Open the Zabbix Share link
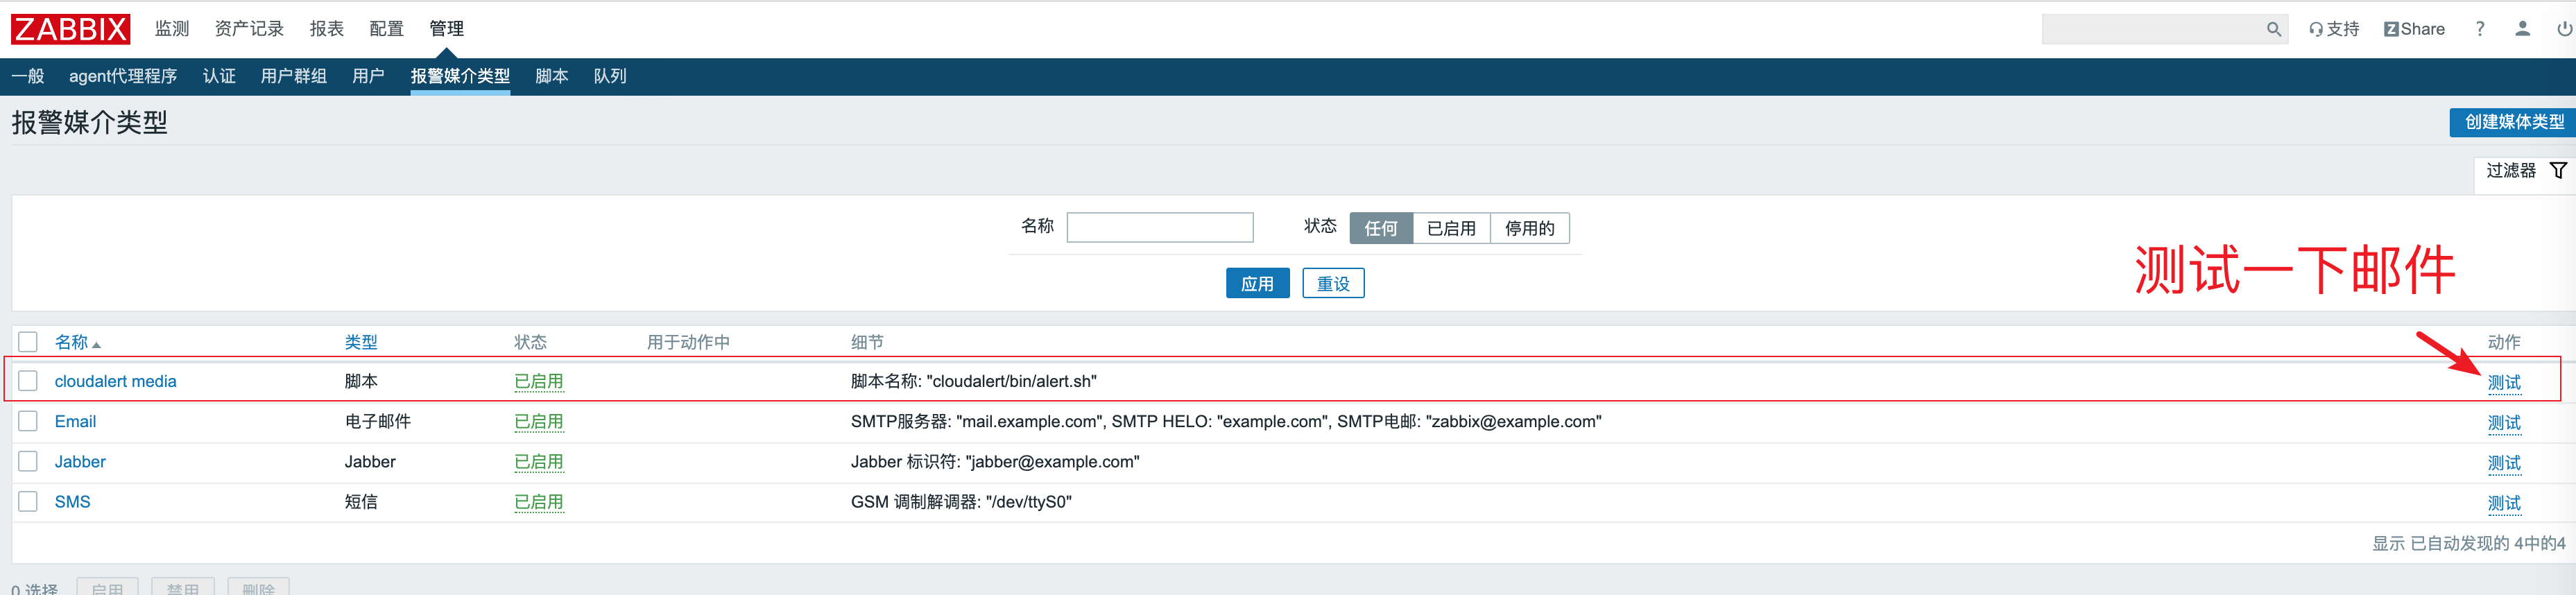This screenshot has height=595, width=2576. (x=2414, y=29)
